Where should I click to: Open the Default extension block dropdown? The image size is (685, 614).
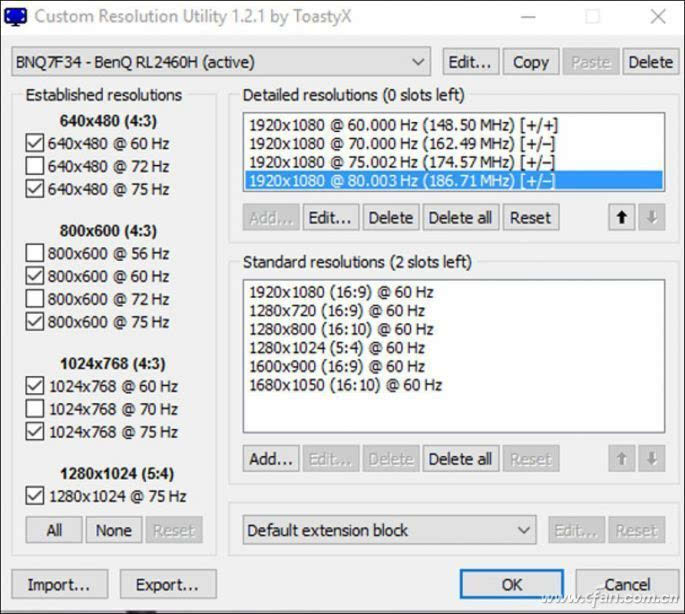click(x=389, y=530)
